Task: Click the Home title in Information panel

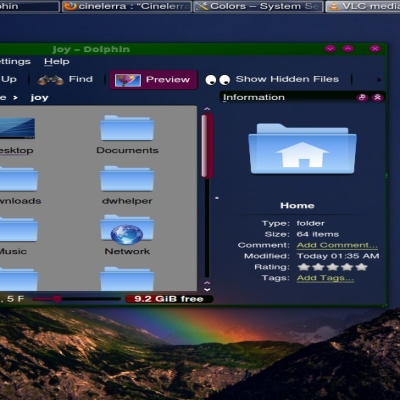Action: point(297,205)
